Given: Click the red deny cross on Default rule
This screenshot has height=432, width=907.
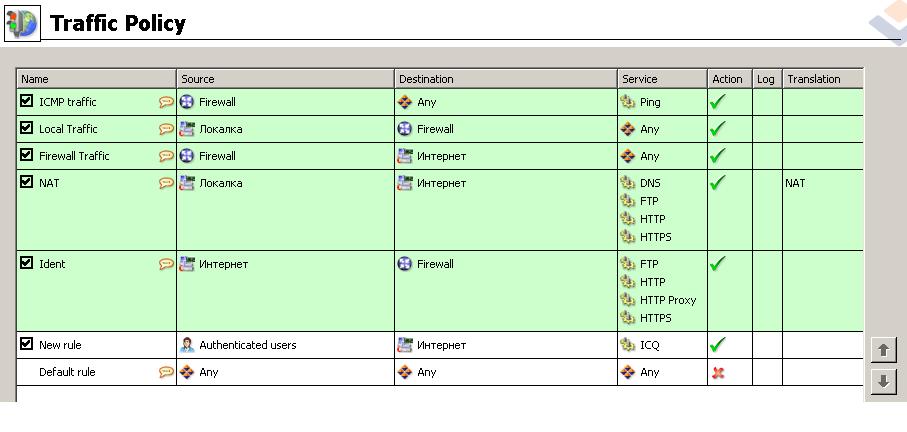Looking at the screenshot, I should tap(717, 372).
